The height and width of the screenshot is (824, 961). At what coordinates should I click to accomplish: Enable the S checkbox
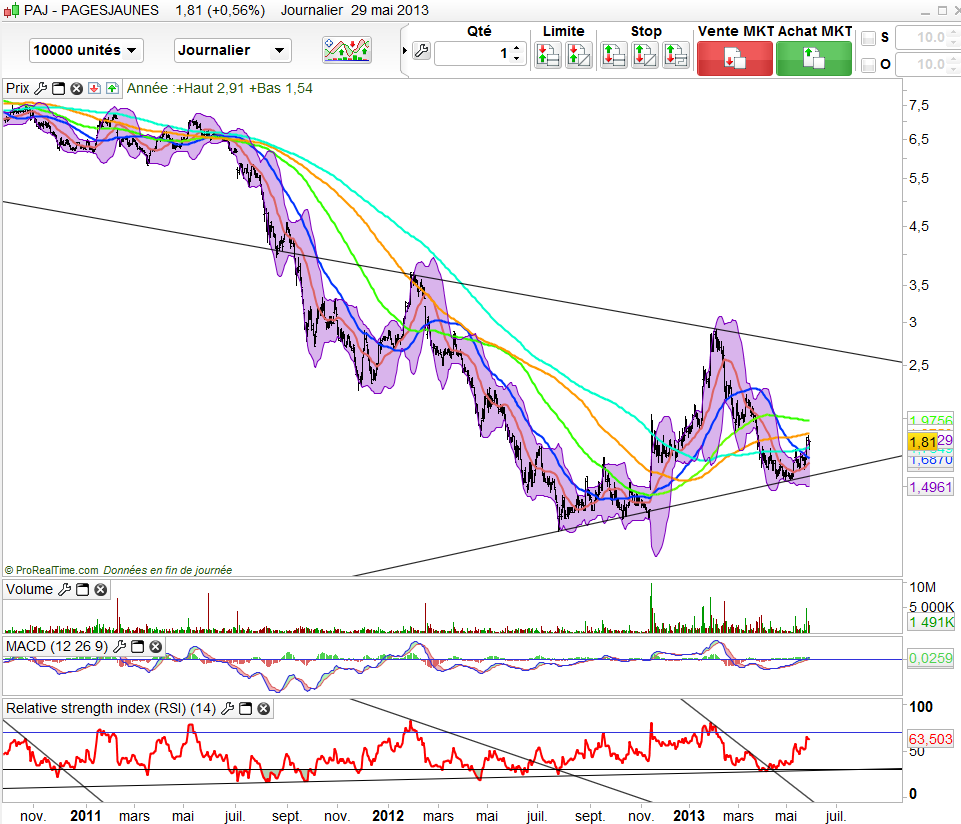click(x=868, y=38)
